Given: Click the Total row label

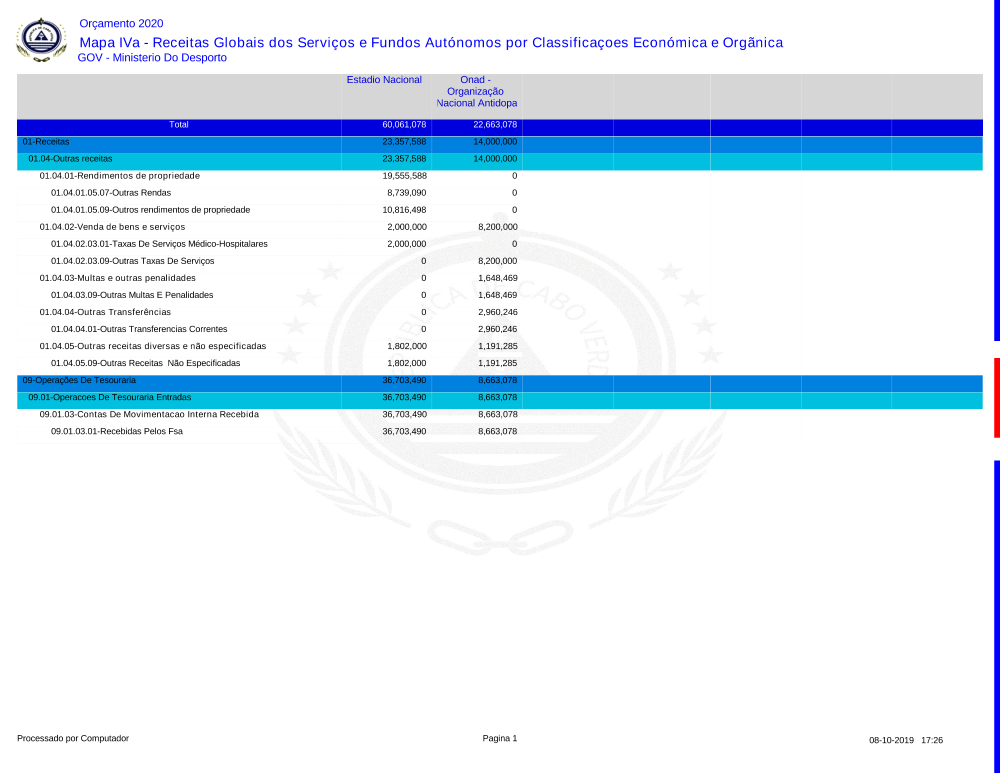Looking at the screenshot, I should [179, 125].
